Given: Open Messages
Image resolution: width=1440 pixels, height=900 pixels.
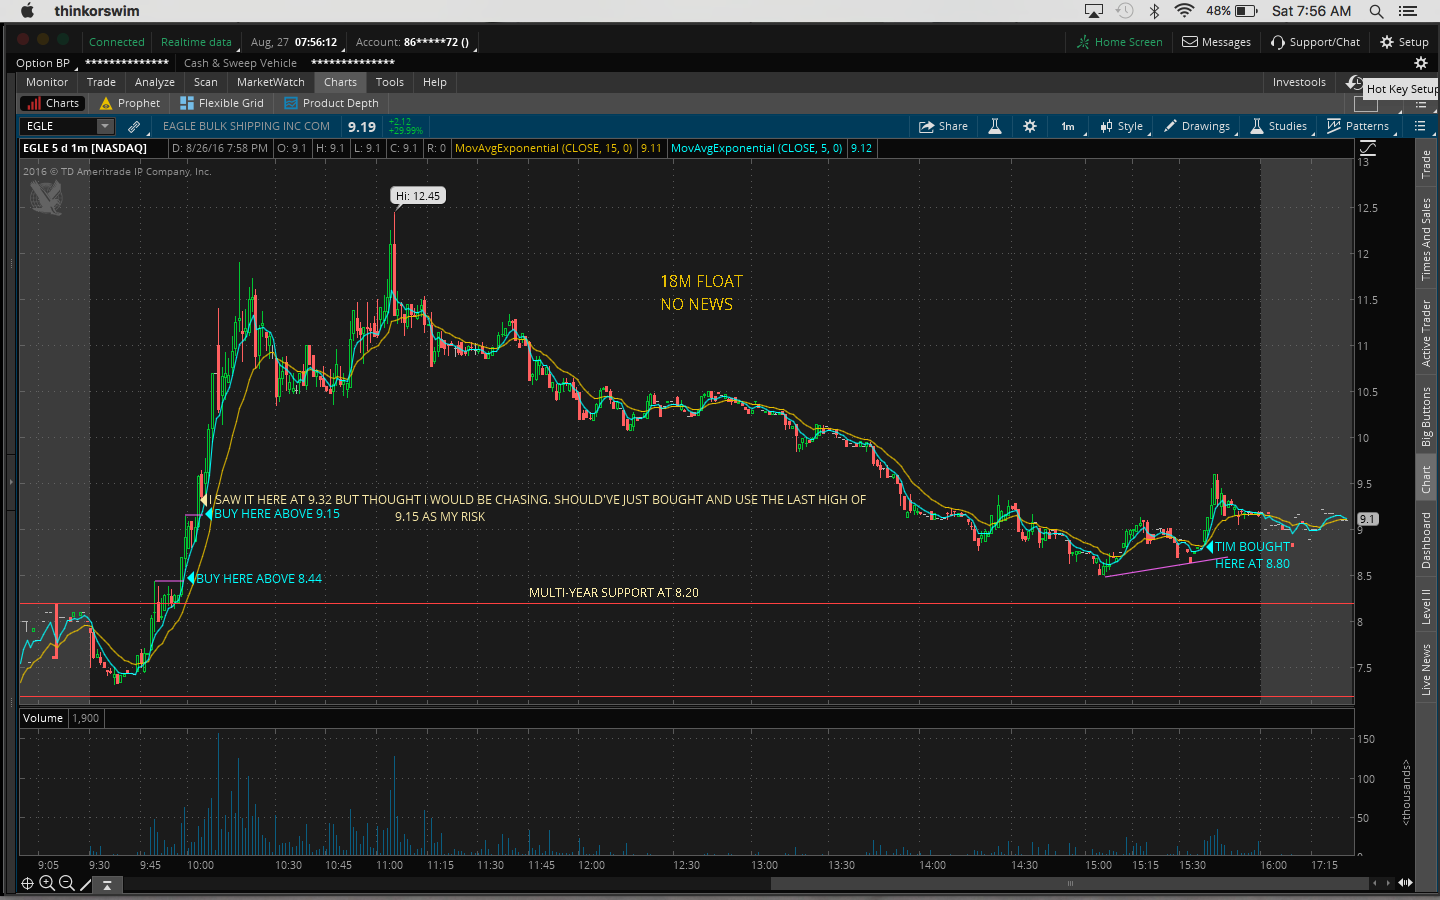Looking at the screenshot, I should point(1217,42).
